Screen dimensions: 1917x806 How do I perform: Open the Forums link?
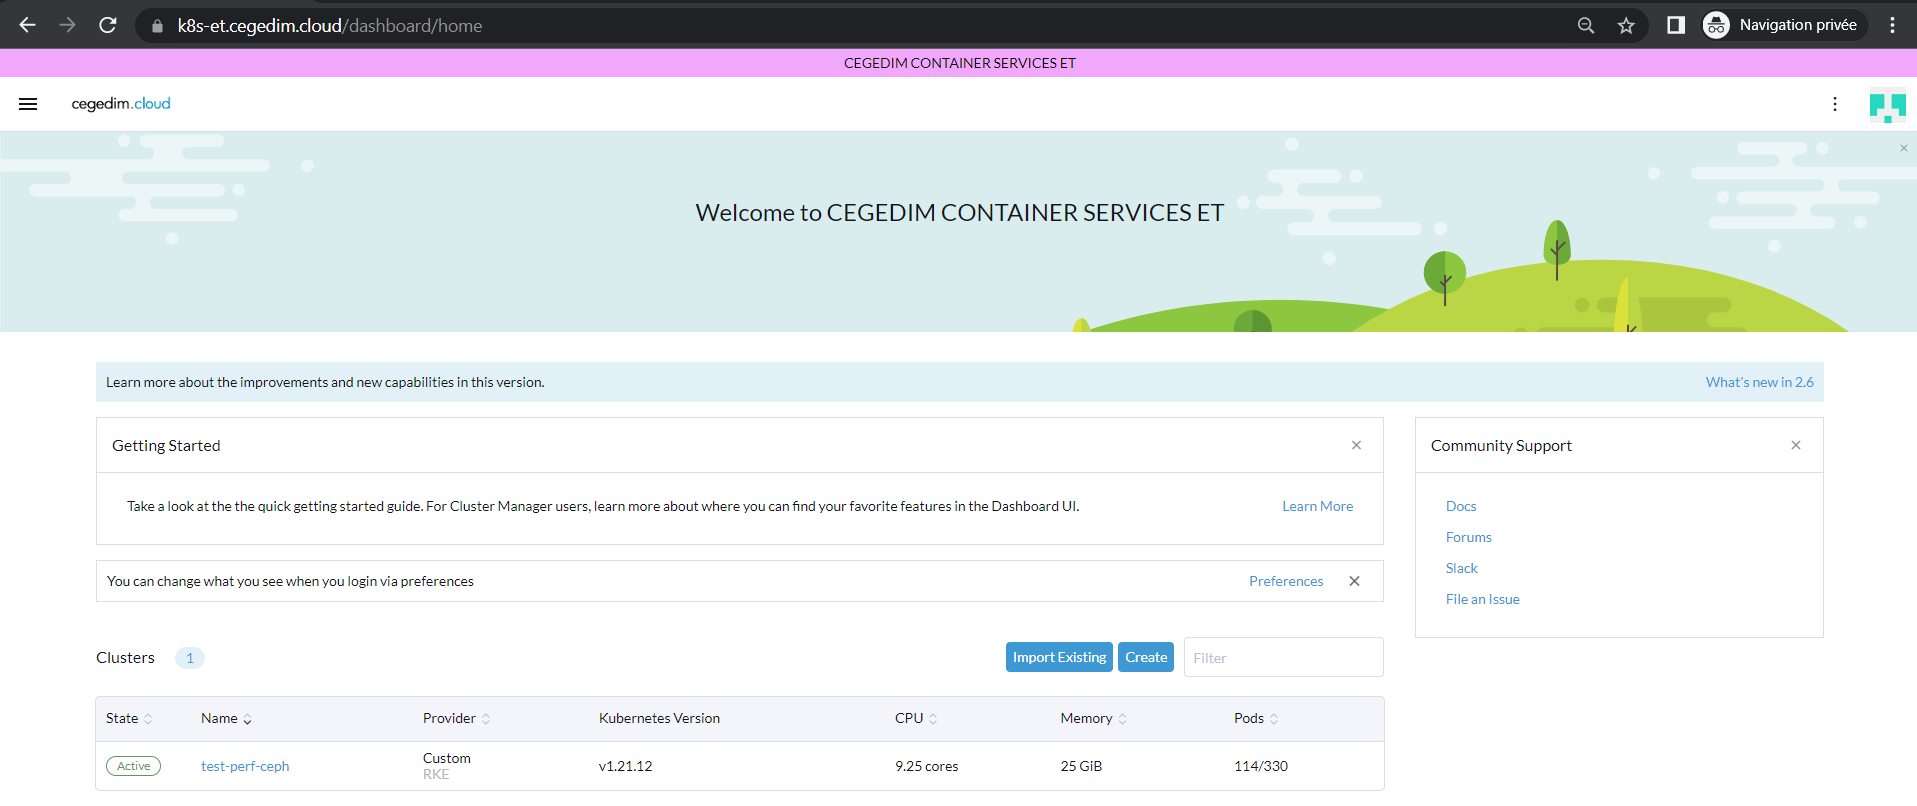[1468, 537]
